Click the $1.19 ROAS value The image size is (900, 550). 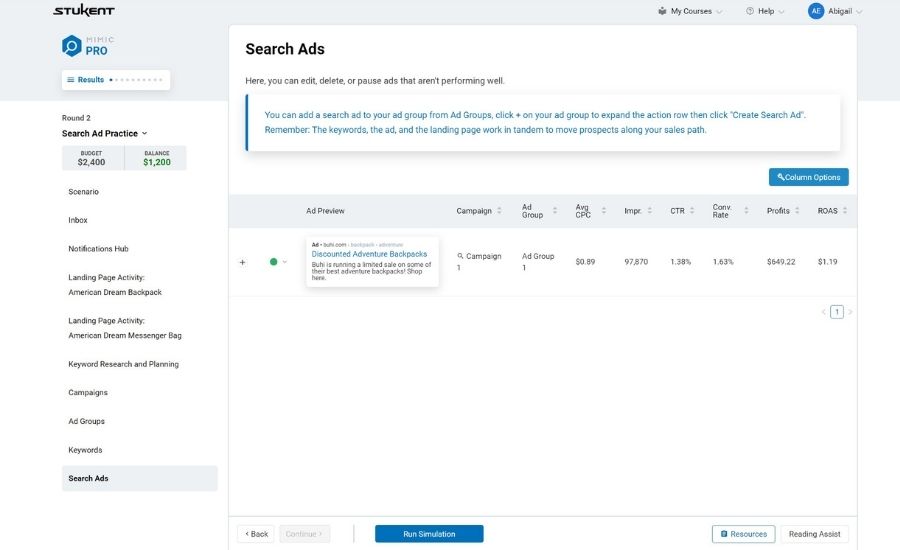tap(827, 262)
